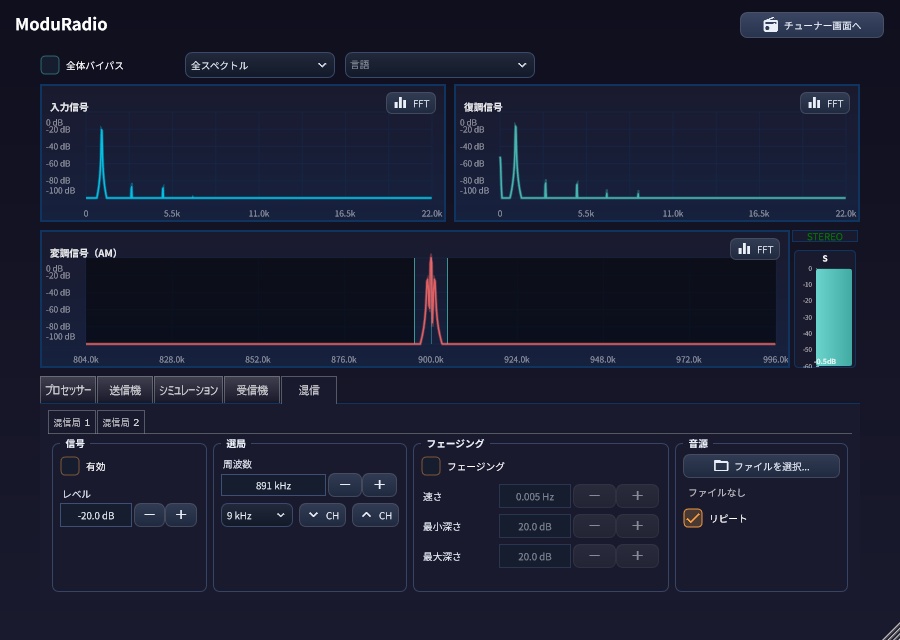
Task: Click the STEREO indicator label
Action: point(825,236)
